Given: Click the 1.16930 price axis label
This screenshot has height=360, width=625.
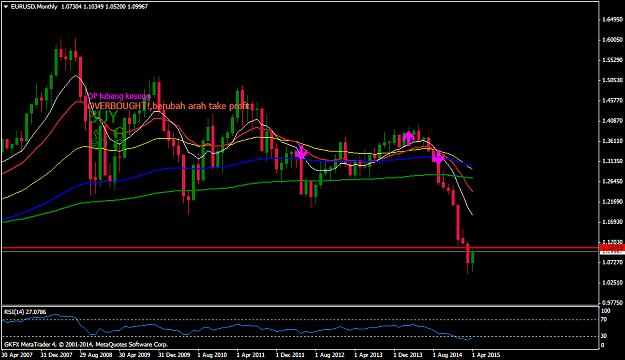Looking at the screenshot, I should pyautogui.click(x=613, y=222).
